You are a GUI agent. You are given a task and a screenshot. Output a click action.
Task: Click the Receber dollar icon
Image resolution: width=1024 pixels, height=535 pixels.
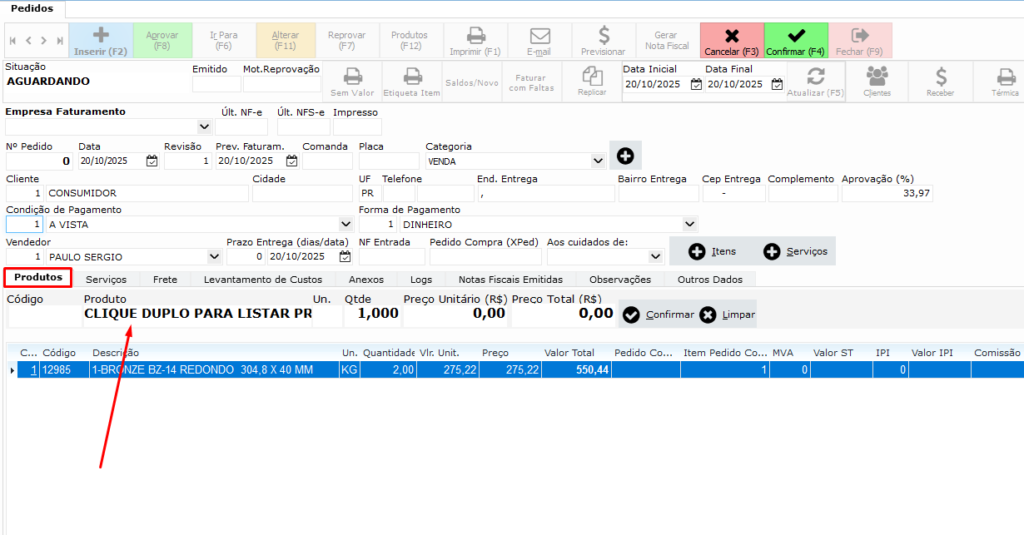pyautogui.click(x=941, y=77)
